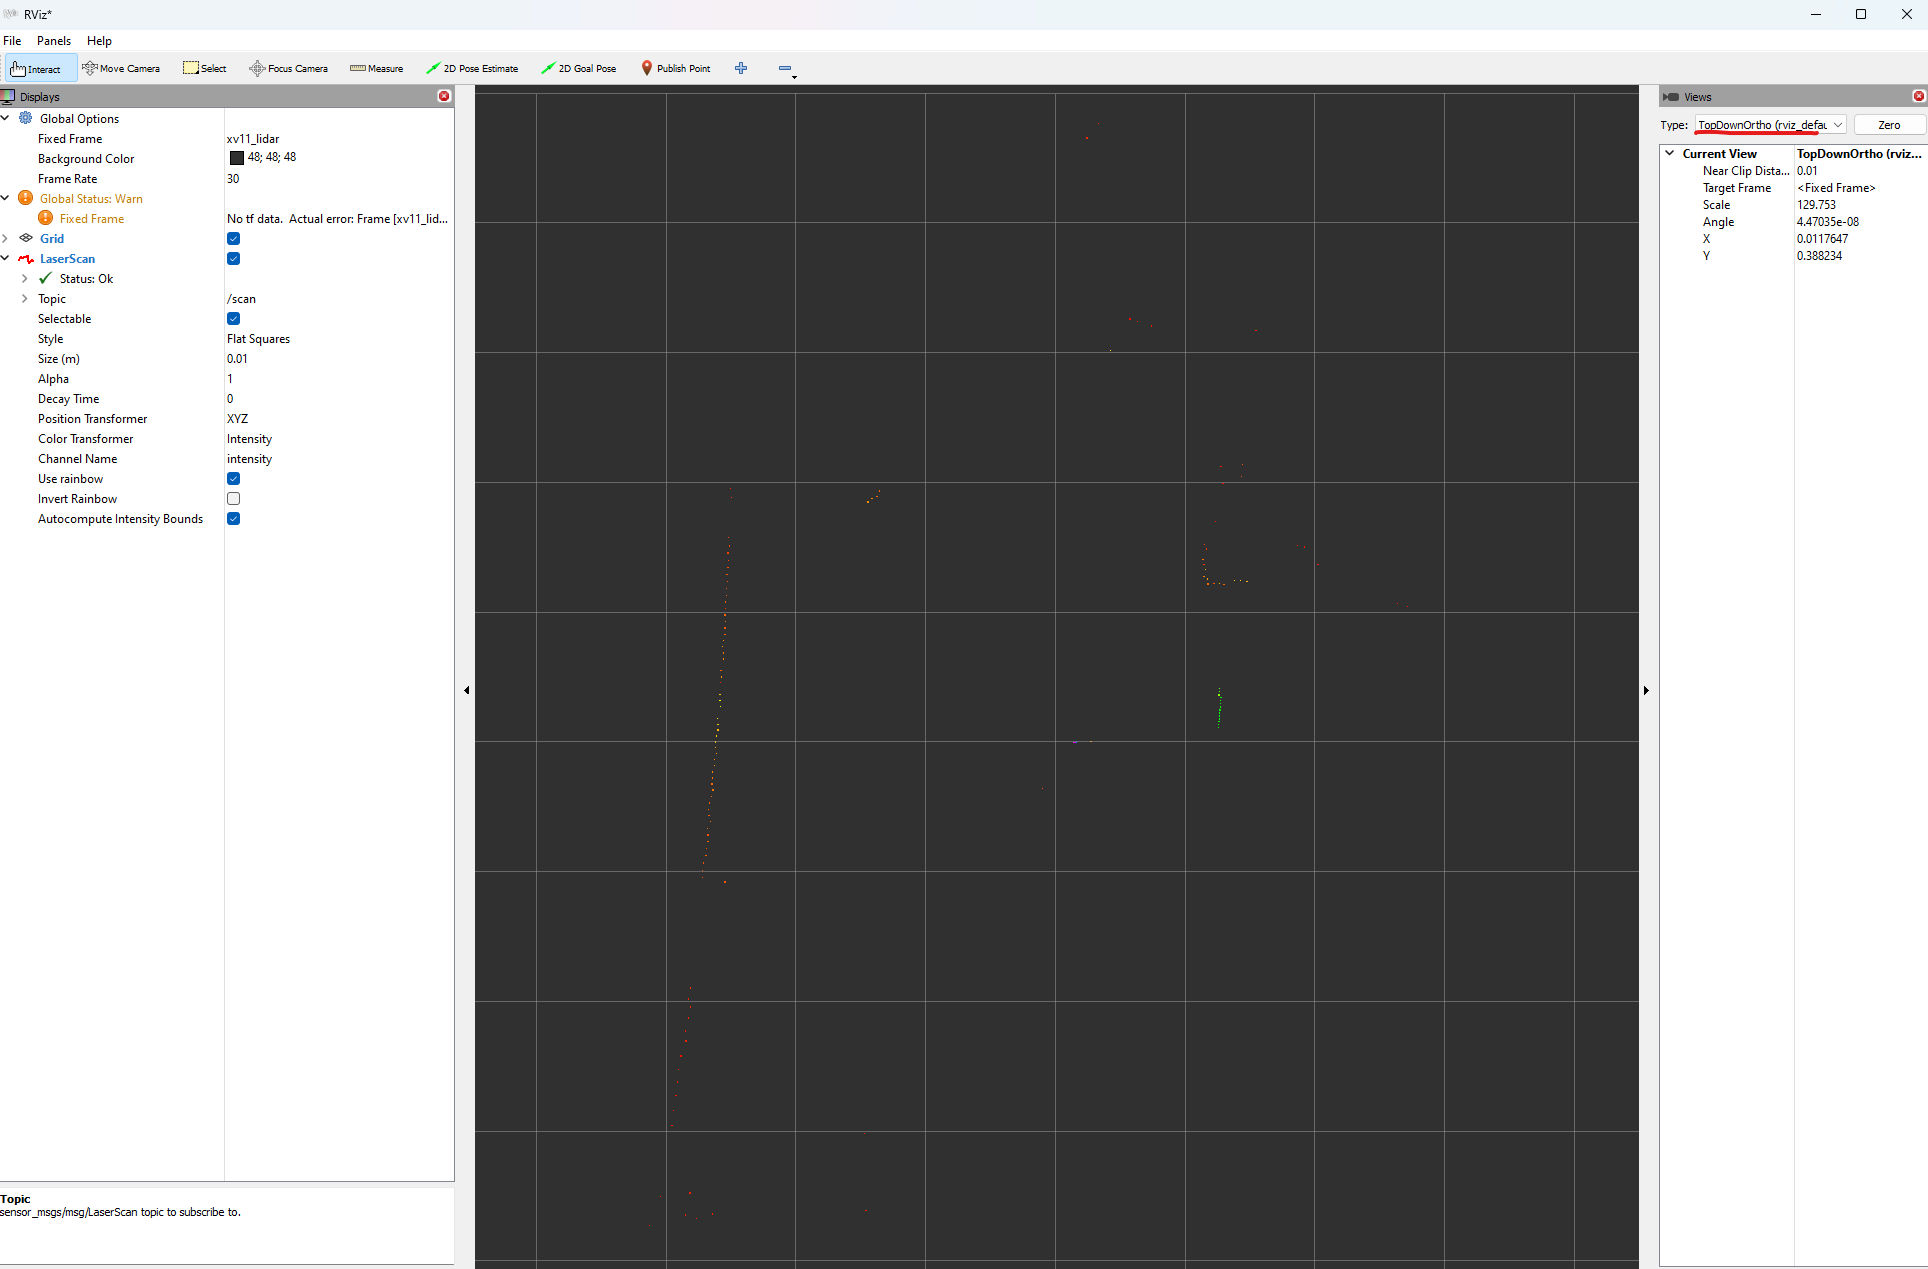This screenshot has width=1928, height=1269.
Task: Close the Views panel
Action: pyautogui.click(x=1918, y=96)
